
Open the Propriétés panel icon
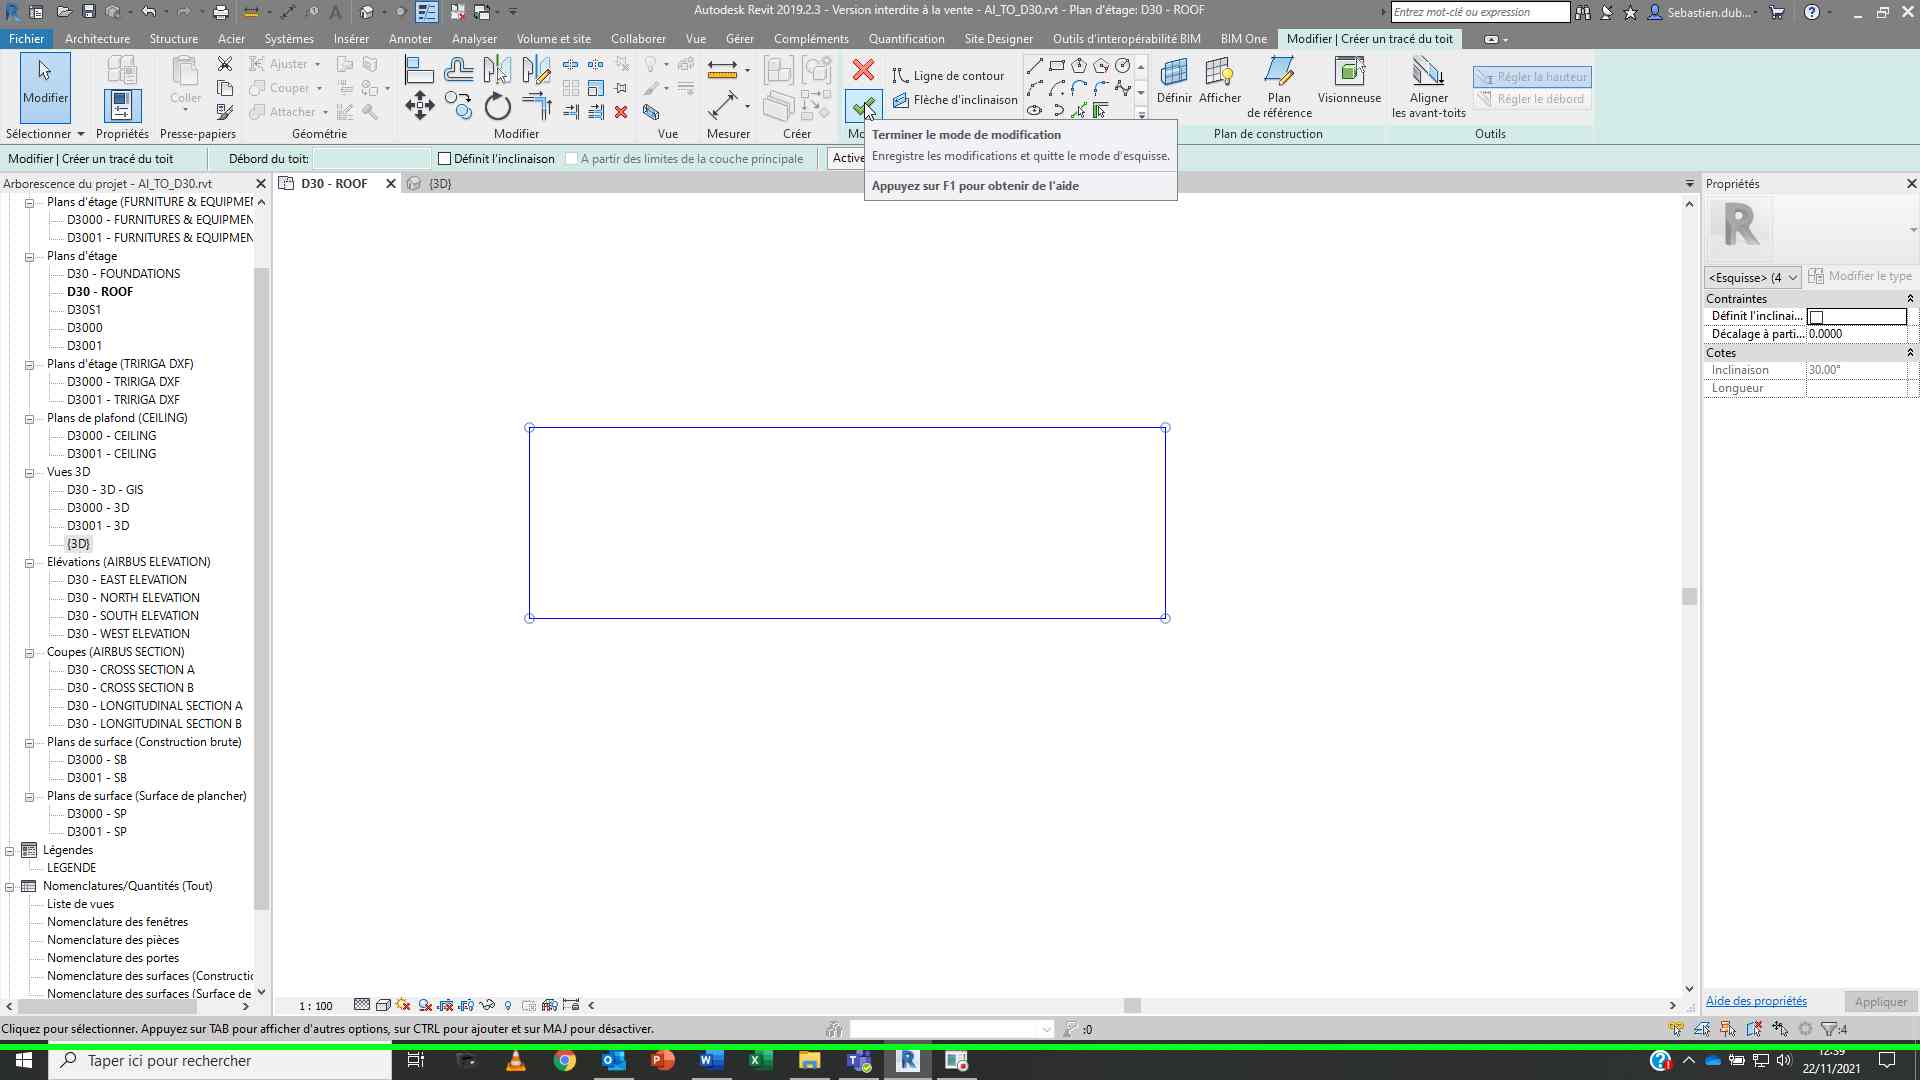tap(121, 105)
